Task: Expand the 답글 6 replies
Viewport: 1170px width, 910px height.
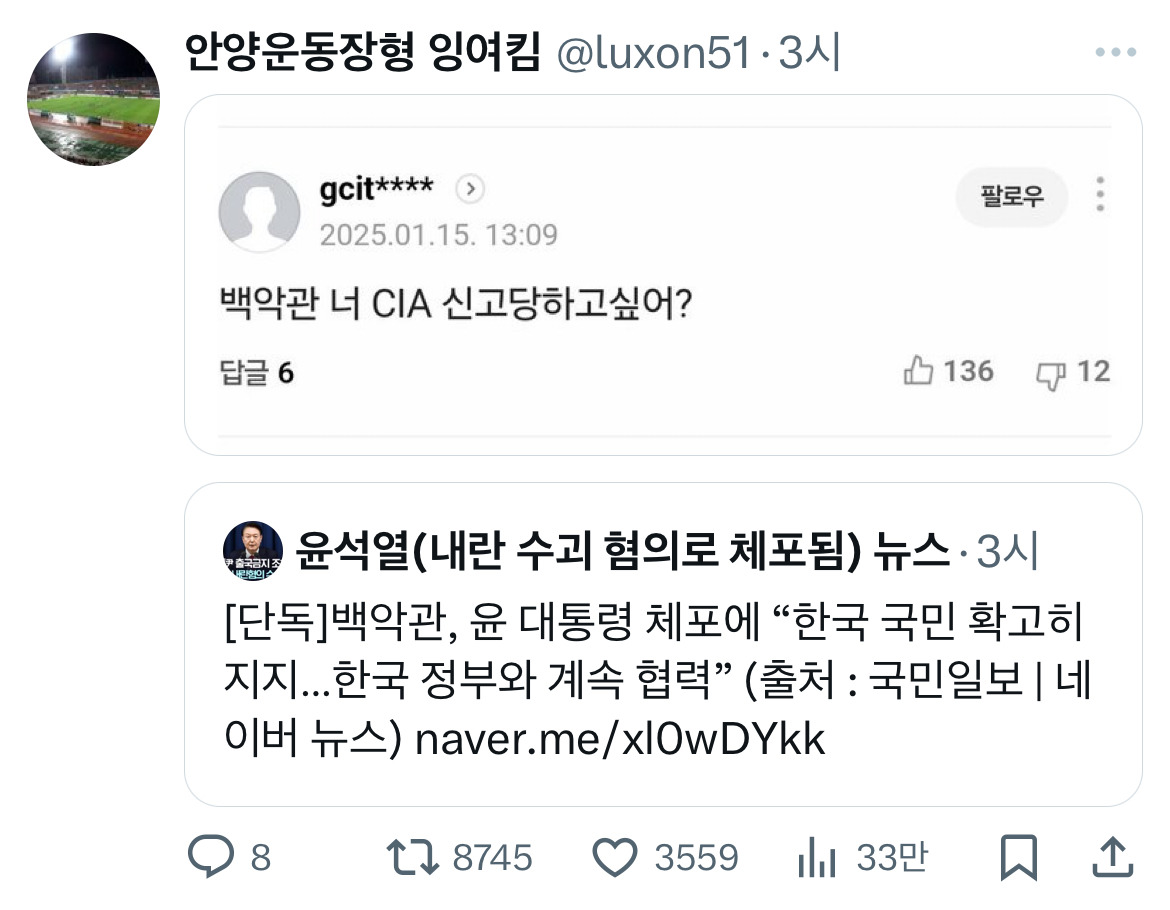Action: point(257,374)
